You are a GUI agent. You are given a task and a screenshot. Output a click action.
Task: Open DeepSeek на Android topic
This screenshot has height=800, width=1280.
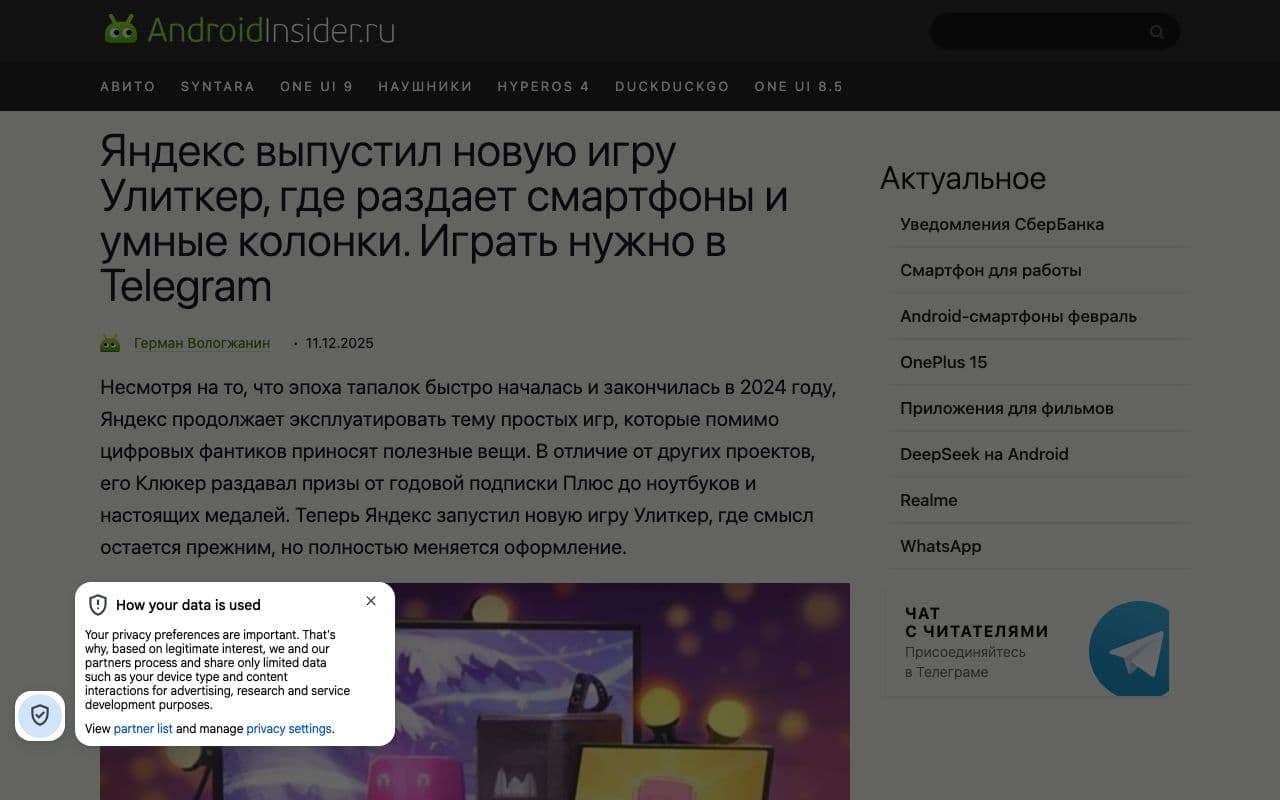click(x=984, y=454)
